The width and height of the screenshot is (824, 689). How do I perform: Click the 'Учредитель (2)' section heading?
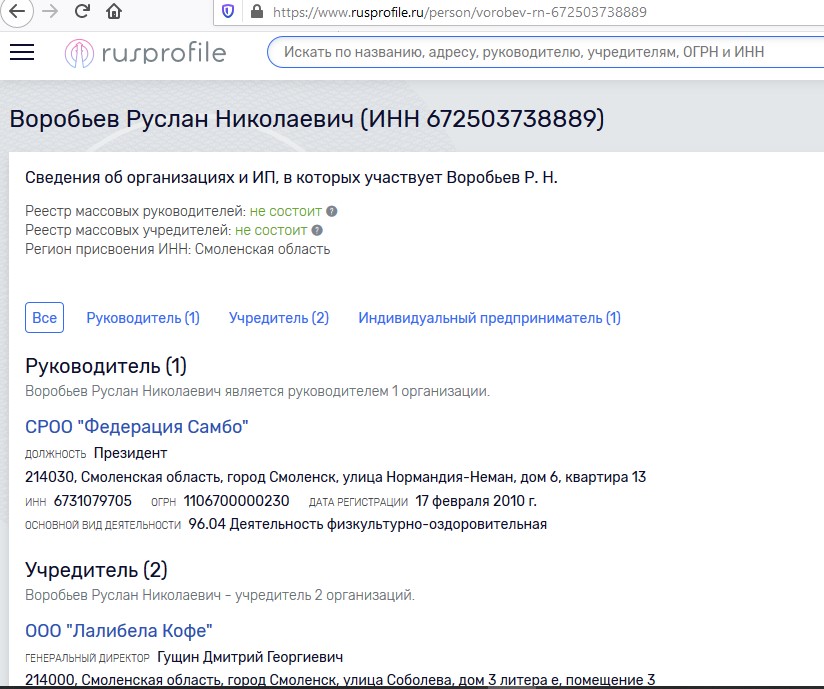(96, 570)
